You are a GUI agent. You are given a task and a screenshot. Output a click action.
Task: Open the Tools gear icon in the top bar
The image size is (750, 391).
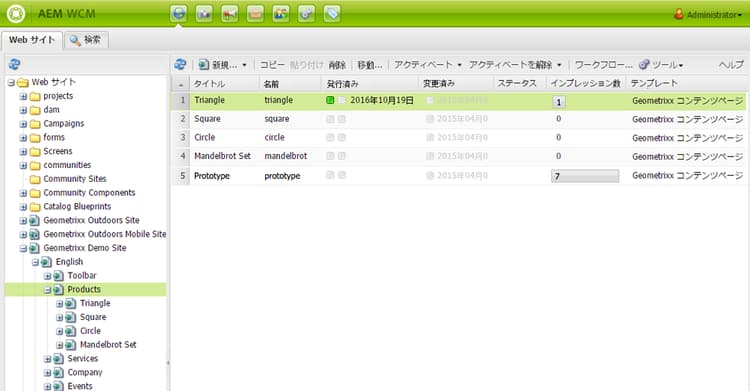(x=307, y=13)
